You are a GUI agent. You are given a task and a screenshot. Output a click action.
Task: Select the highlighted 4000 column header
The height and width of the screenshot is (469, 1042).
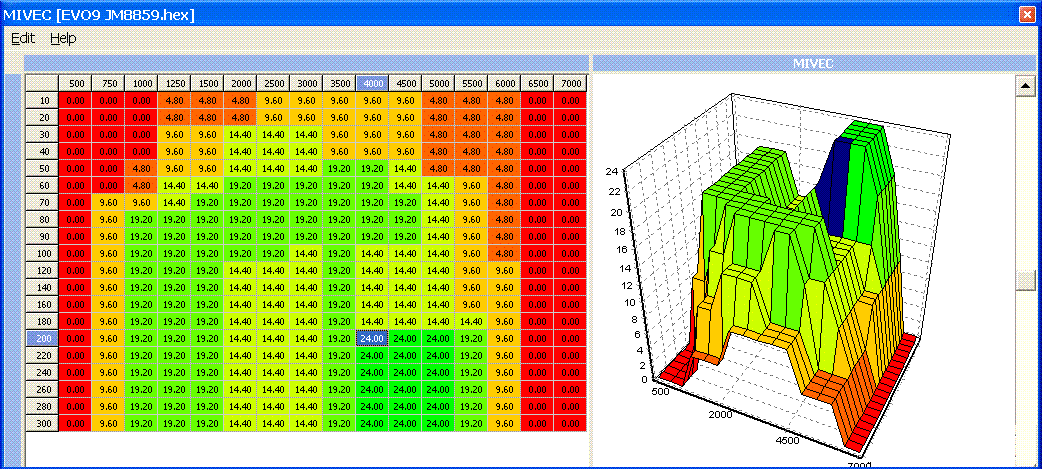[x=372, y=84]
